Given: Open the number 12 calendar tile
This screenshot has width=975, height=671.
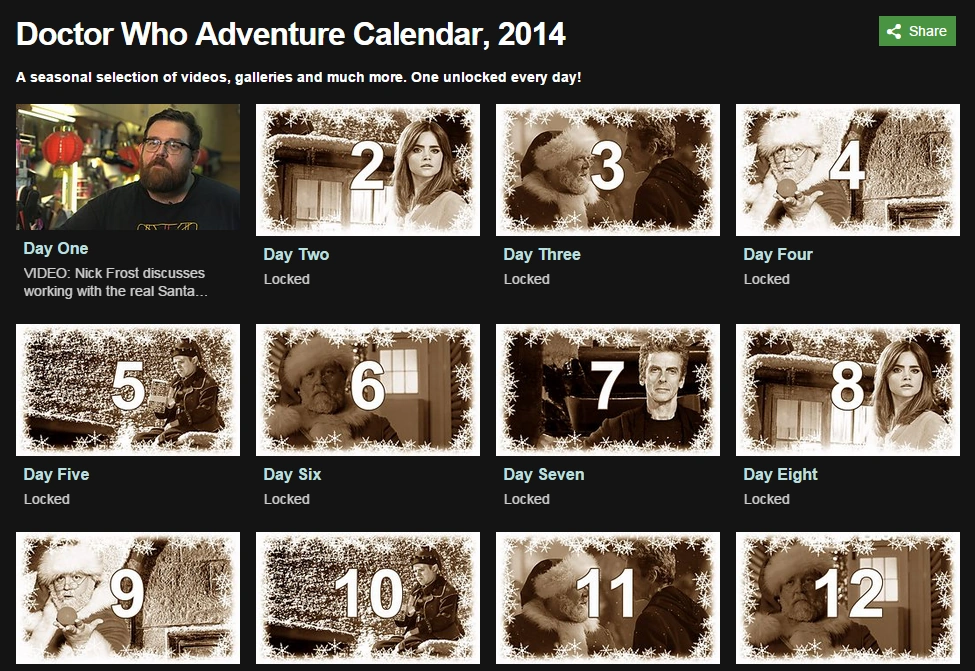Looking at the screenshot, I should pyautogui.click(x=848, y=598).
